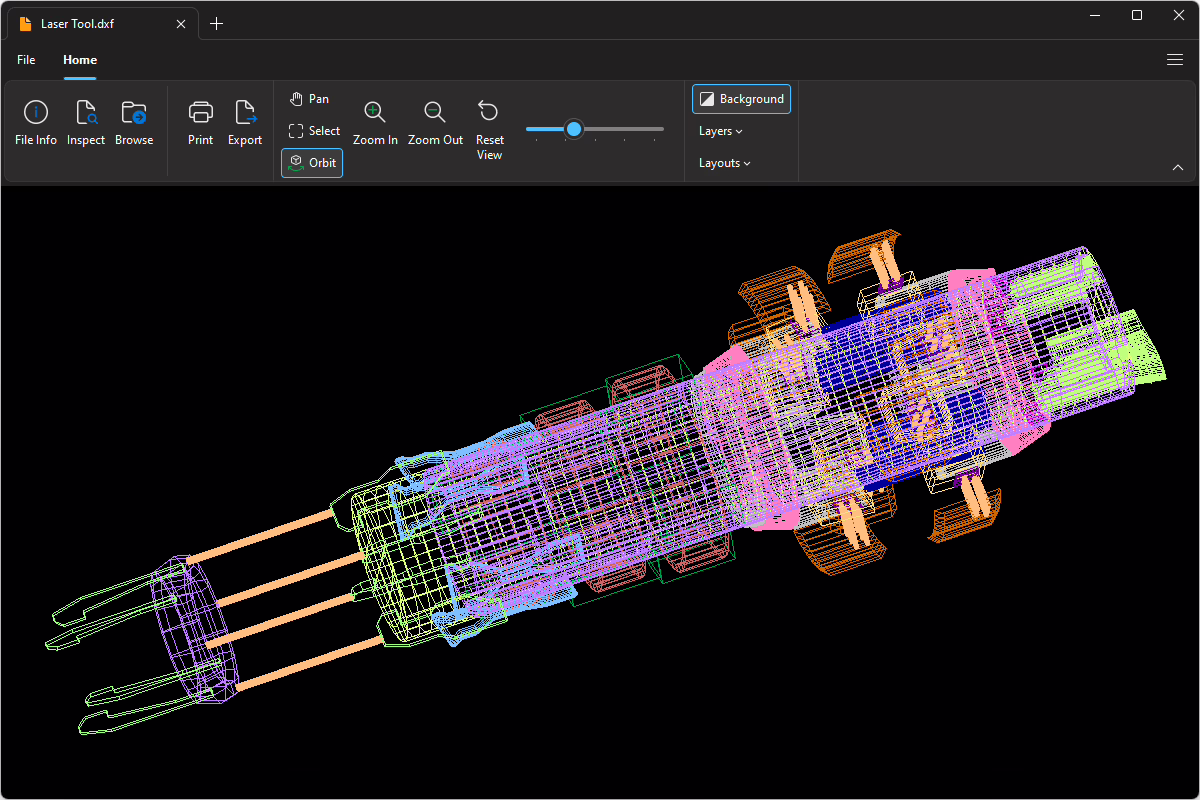This screenshot has height=800, width=1200.
Task: Expand the Layers dropdown
Action: click(720, 131)
